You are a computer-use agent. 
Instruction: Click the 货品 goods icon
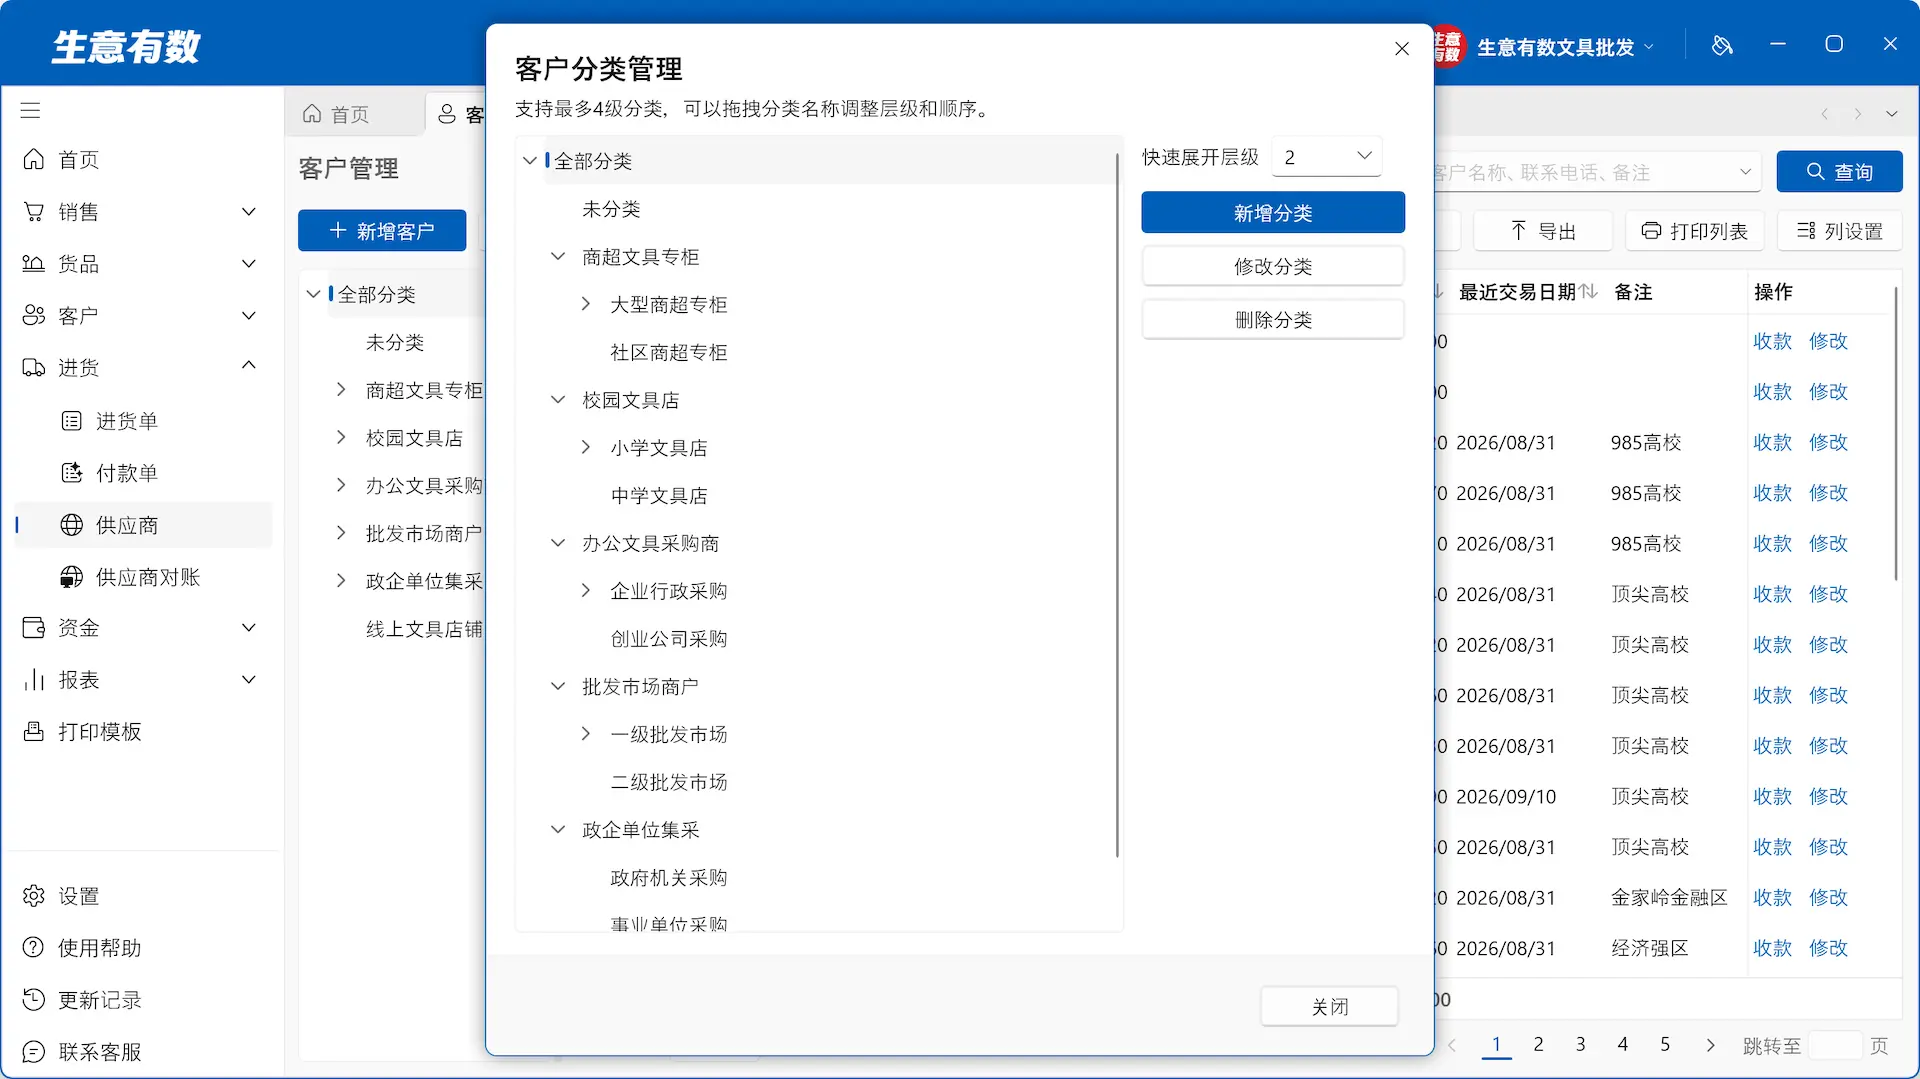point(34,263)
